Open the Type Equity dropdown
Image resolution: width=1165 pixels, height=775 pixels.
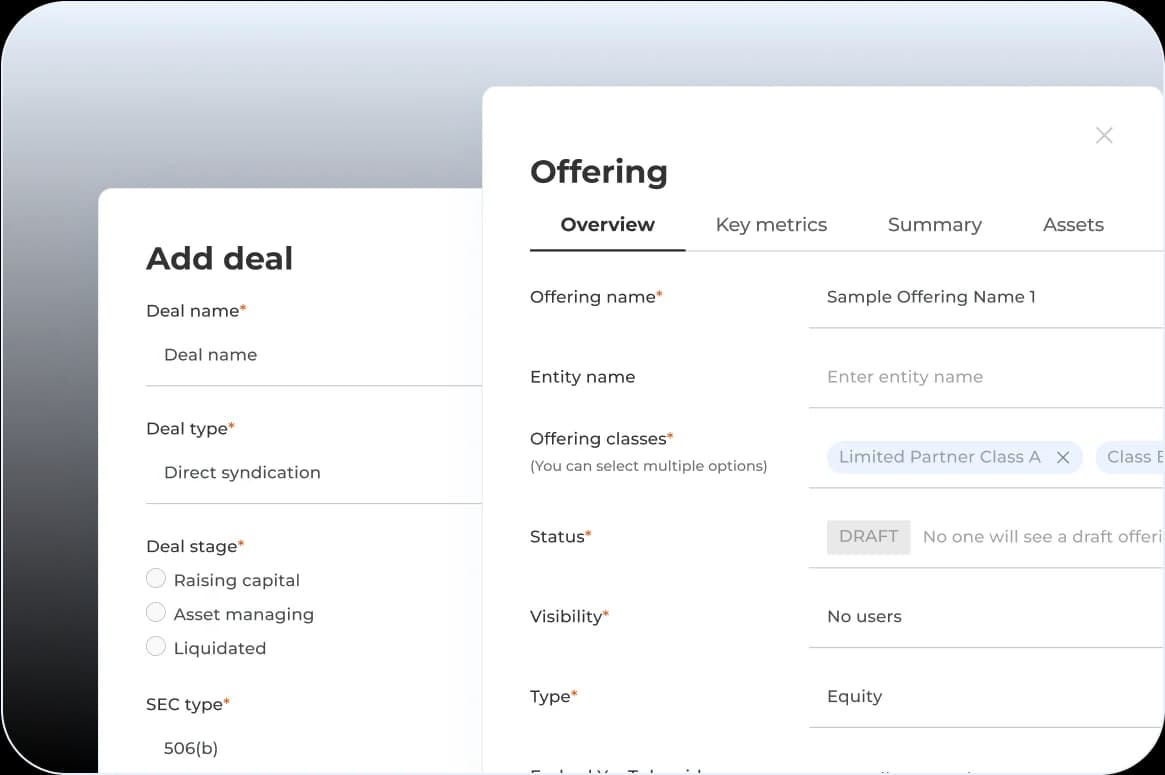984,697
